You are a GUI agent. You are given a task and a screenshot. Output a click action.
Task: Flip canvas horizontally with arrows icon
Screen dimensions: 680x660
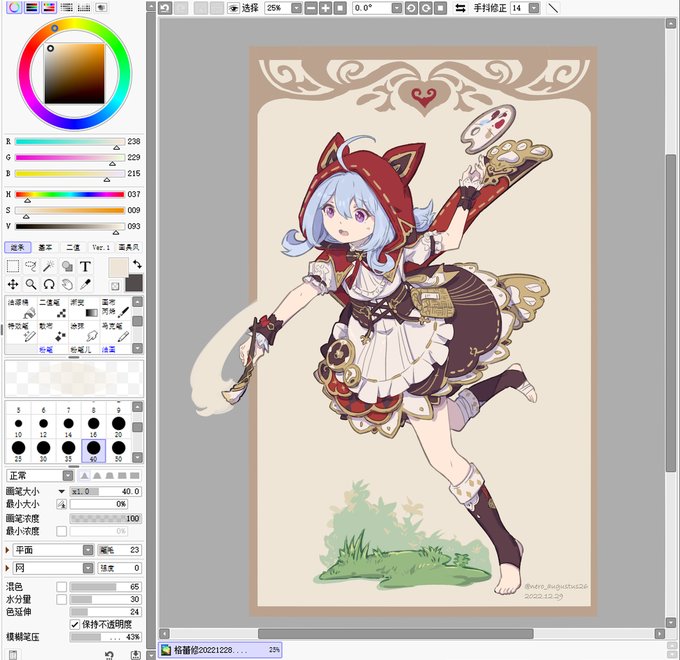pyautogui.click(x=460, y=8)
